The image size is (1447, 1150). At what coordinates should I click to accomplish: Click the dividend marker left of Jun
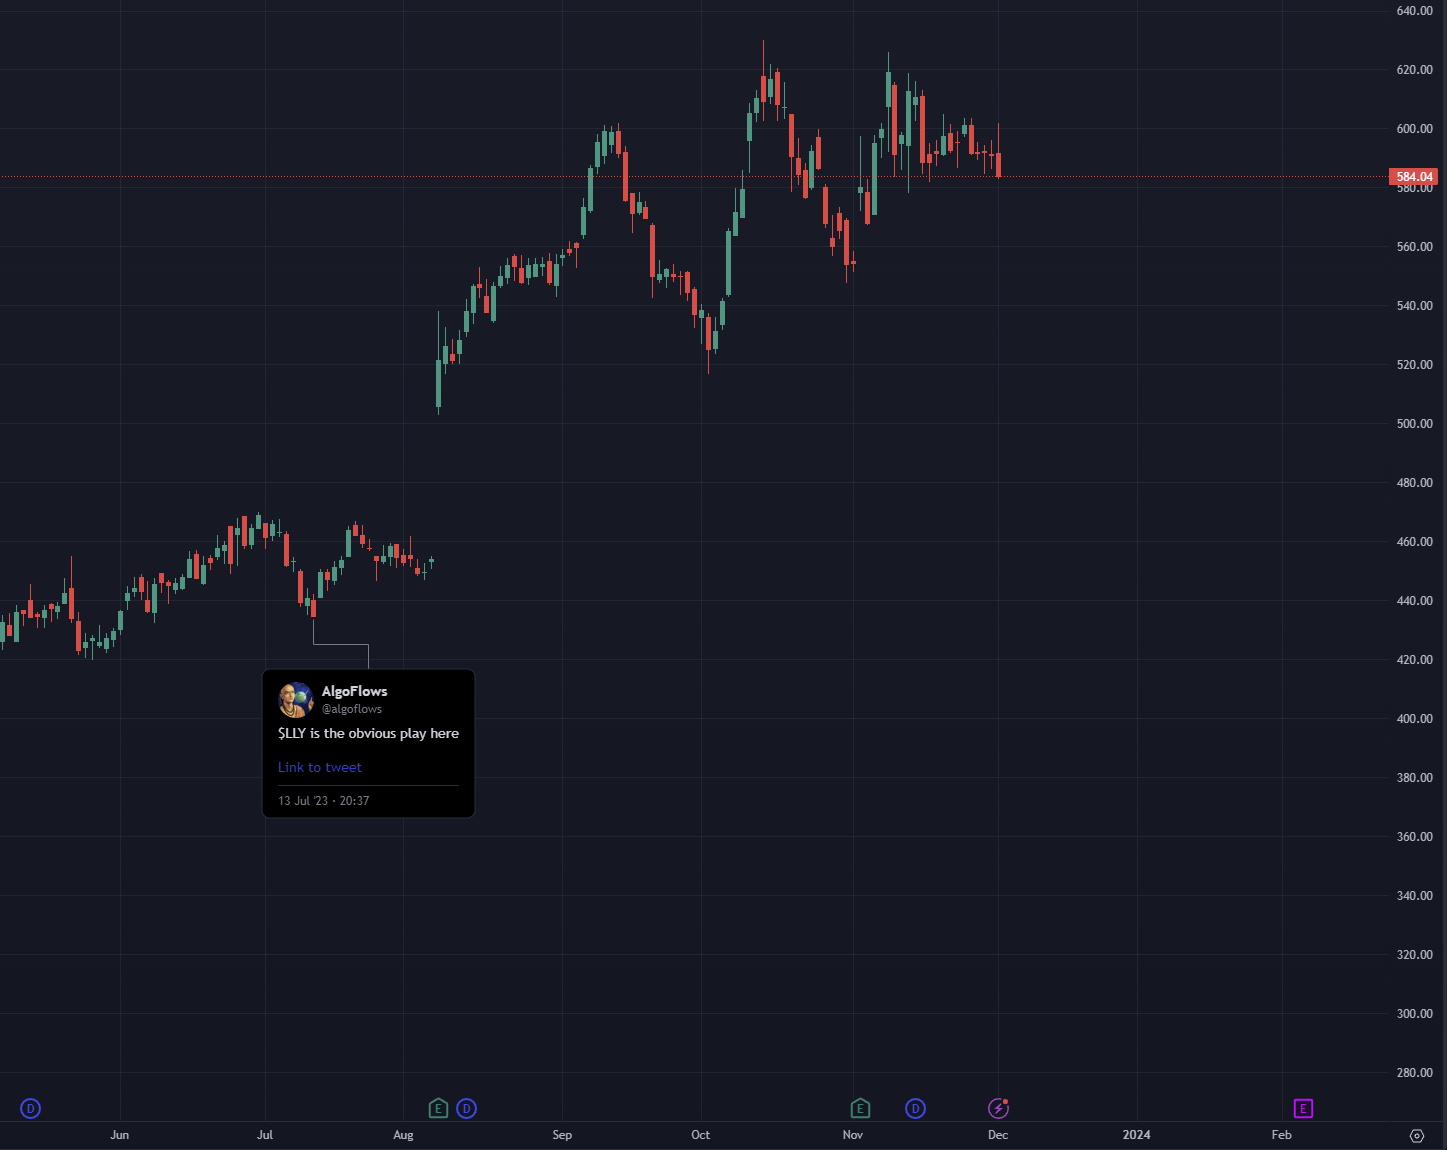point(31,1108)
